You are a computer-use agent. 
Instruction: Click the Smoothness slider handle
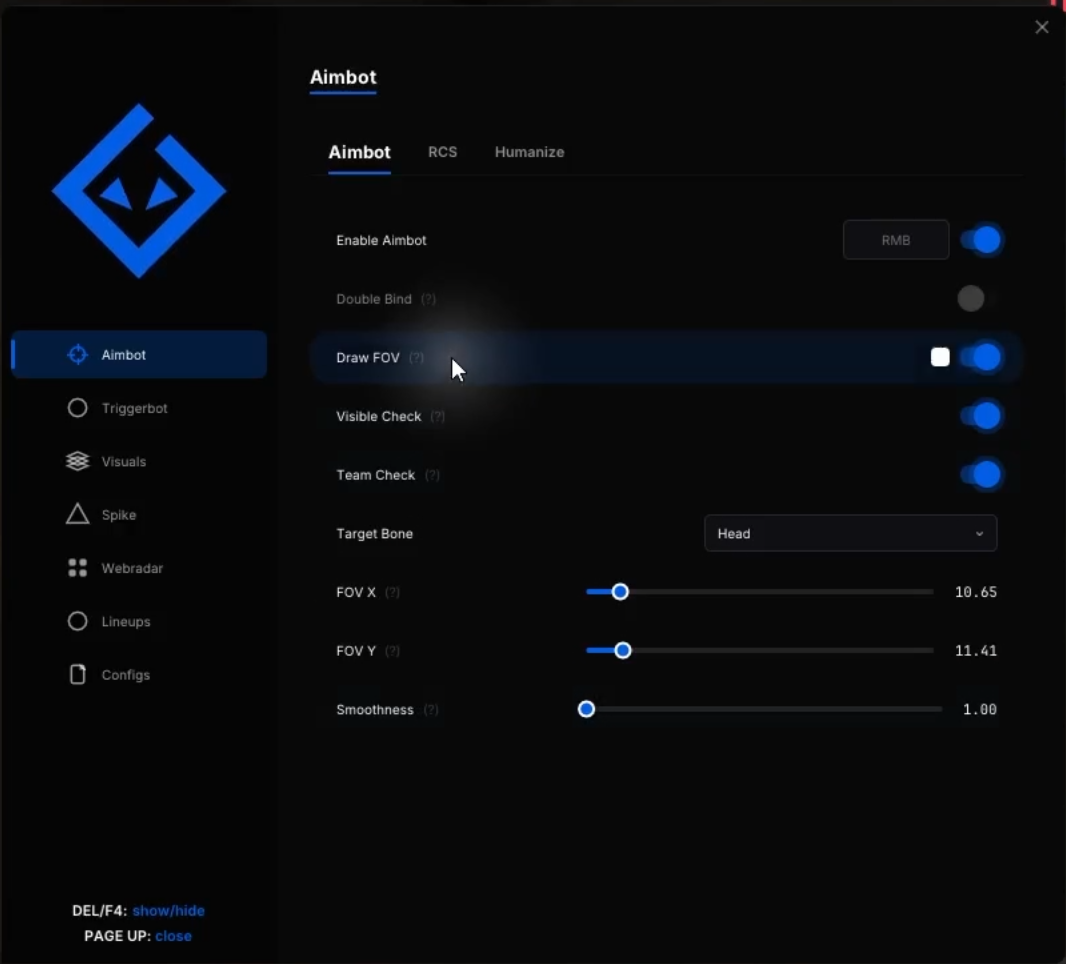coord(586,709)
